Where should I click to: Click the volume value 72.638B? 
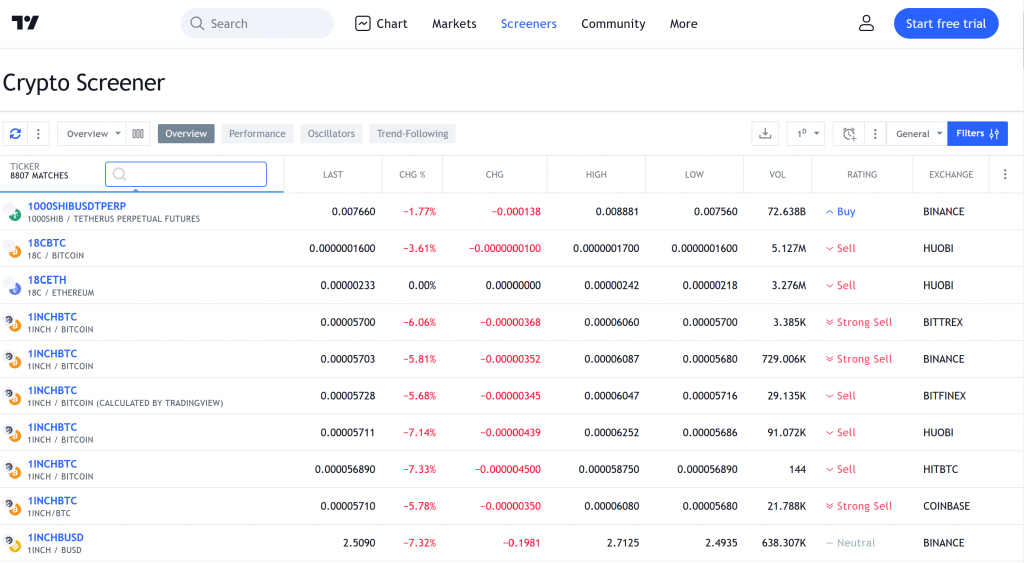(786, 212)
